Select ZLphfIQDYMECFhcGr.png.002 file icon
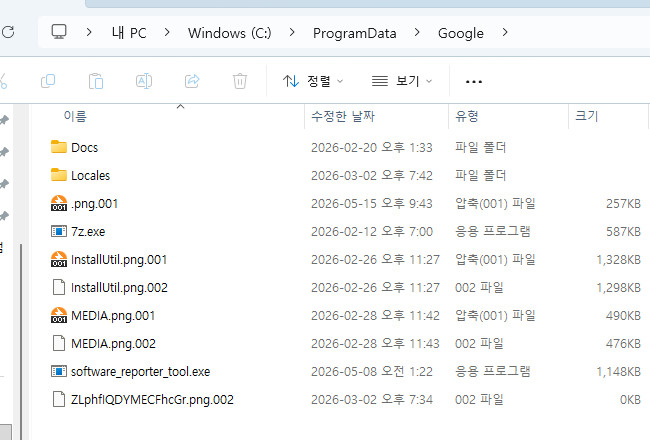Viewport: 650px width, 440px height. click(59, 399)
